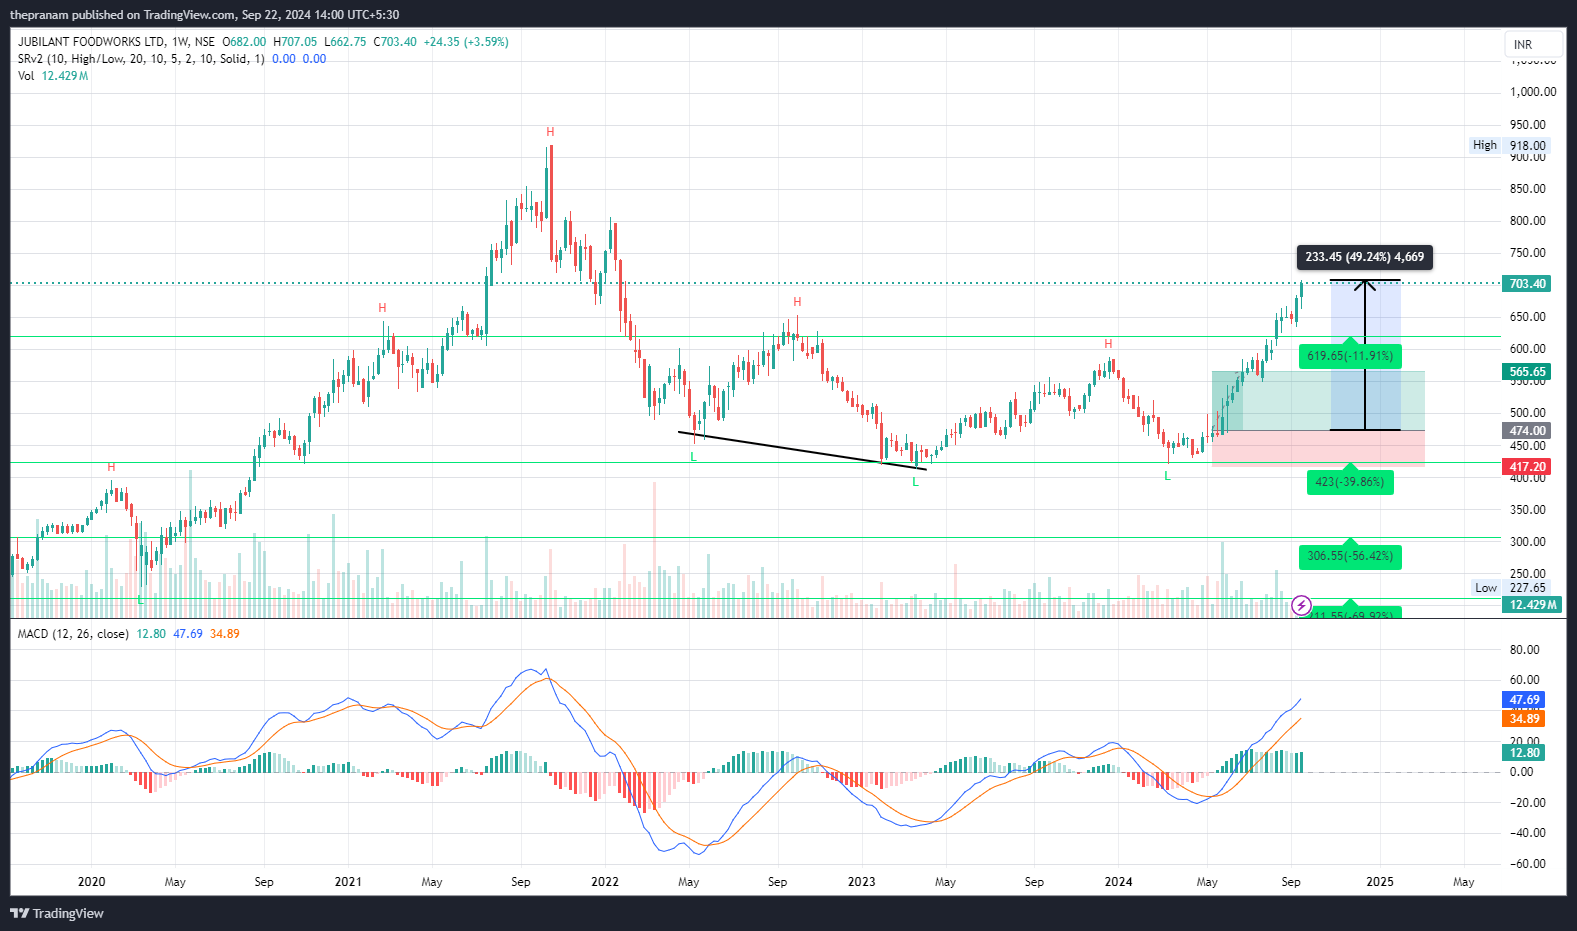1577x931 pixels.
Task: Click the 2021 time axis label
Action: coord(348,882)
